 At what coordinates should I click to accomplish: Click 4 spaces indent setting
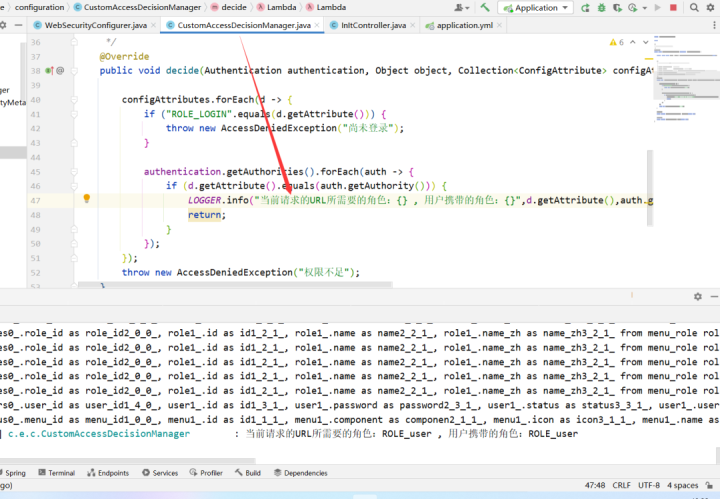682,485
